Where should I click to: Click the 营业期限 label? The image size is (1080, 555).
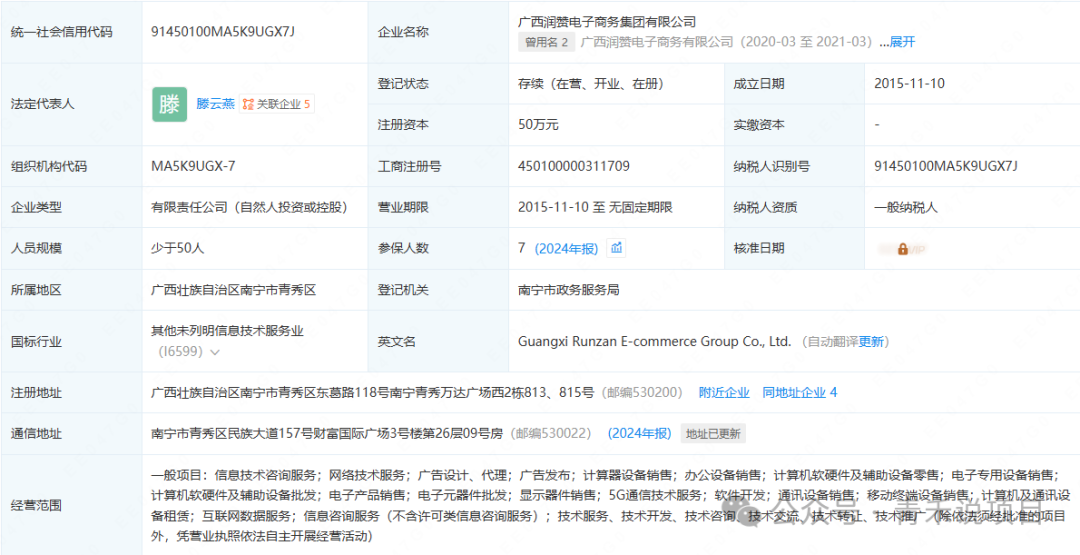pos(404,207)
